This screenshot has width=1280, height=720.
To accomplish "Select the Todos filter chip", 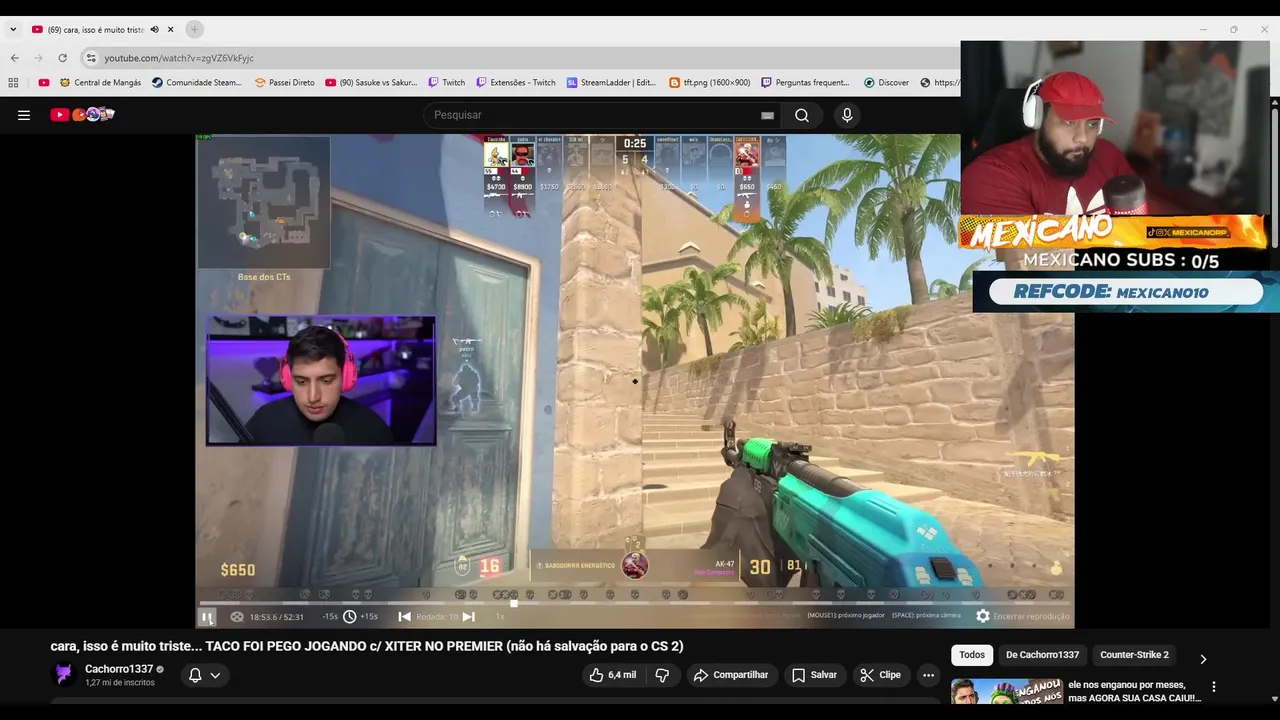I will click(x=972, y=655).
